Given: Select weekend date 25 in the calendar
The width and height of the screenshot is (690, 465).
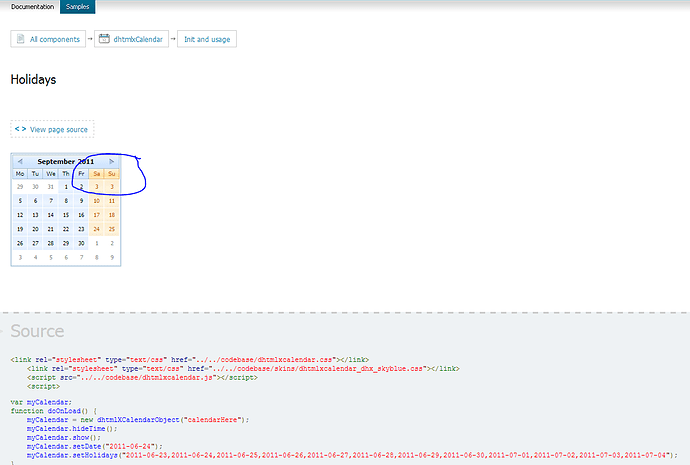Looking at the screenshot, I should tap(112, 229).
